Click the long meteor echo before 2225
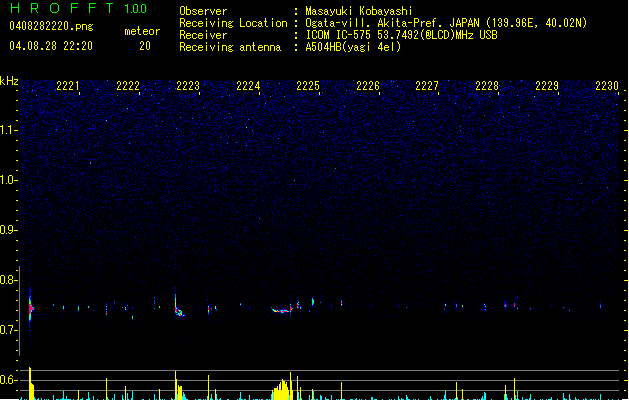The image size is (629, 400). pyautogui.click(x=282, y=310)
